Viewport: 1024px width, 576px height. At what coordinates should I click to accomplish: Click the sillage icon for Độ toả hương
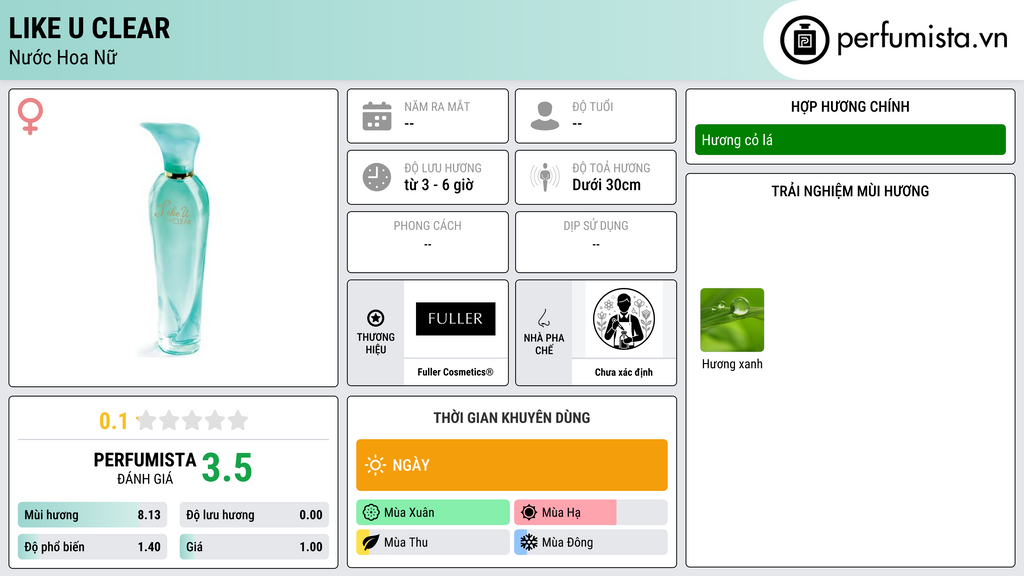point(545,177)
